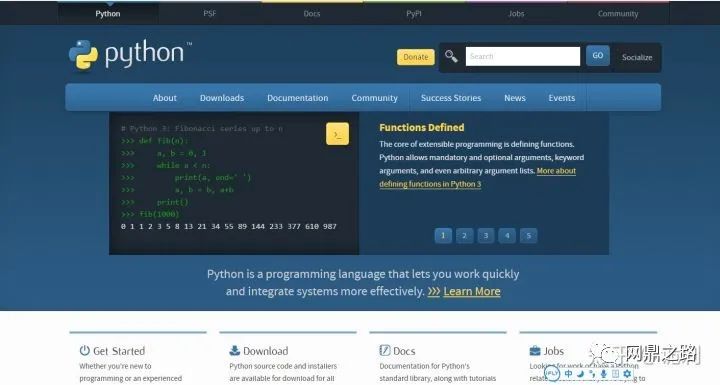Image resolution: width=720 pixels, height=385 pixels.
Task: Click the yellow triple-chevron before Learn More
Action: pyautogui.click(x=434, y=291)
